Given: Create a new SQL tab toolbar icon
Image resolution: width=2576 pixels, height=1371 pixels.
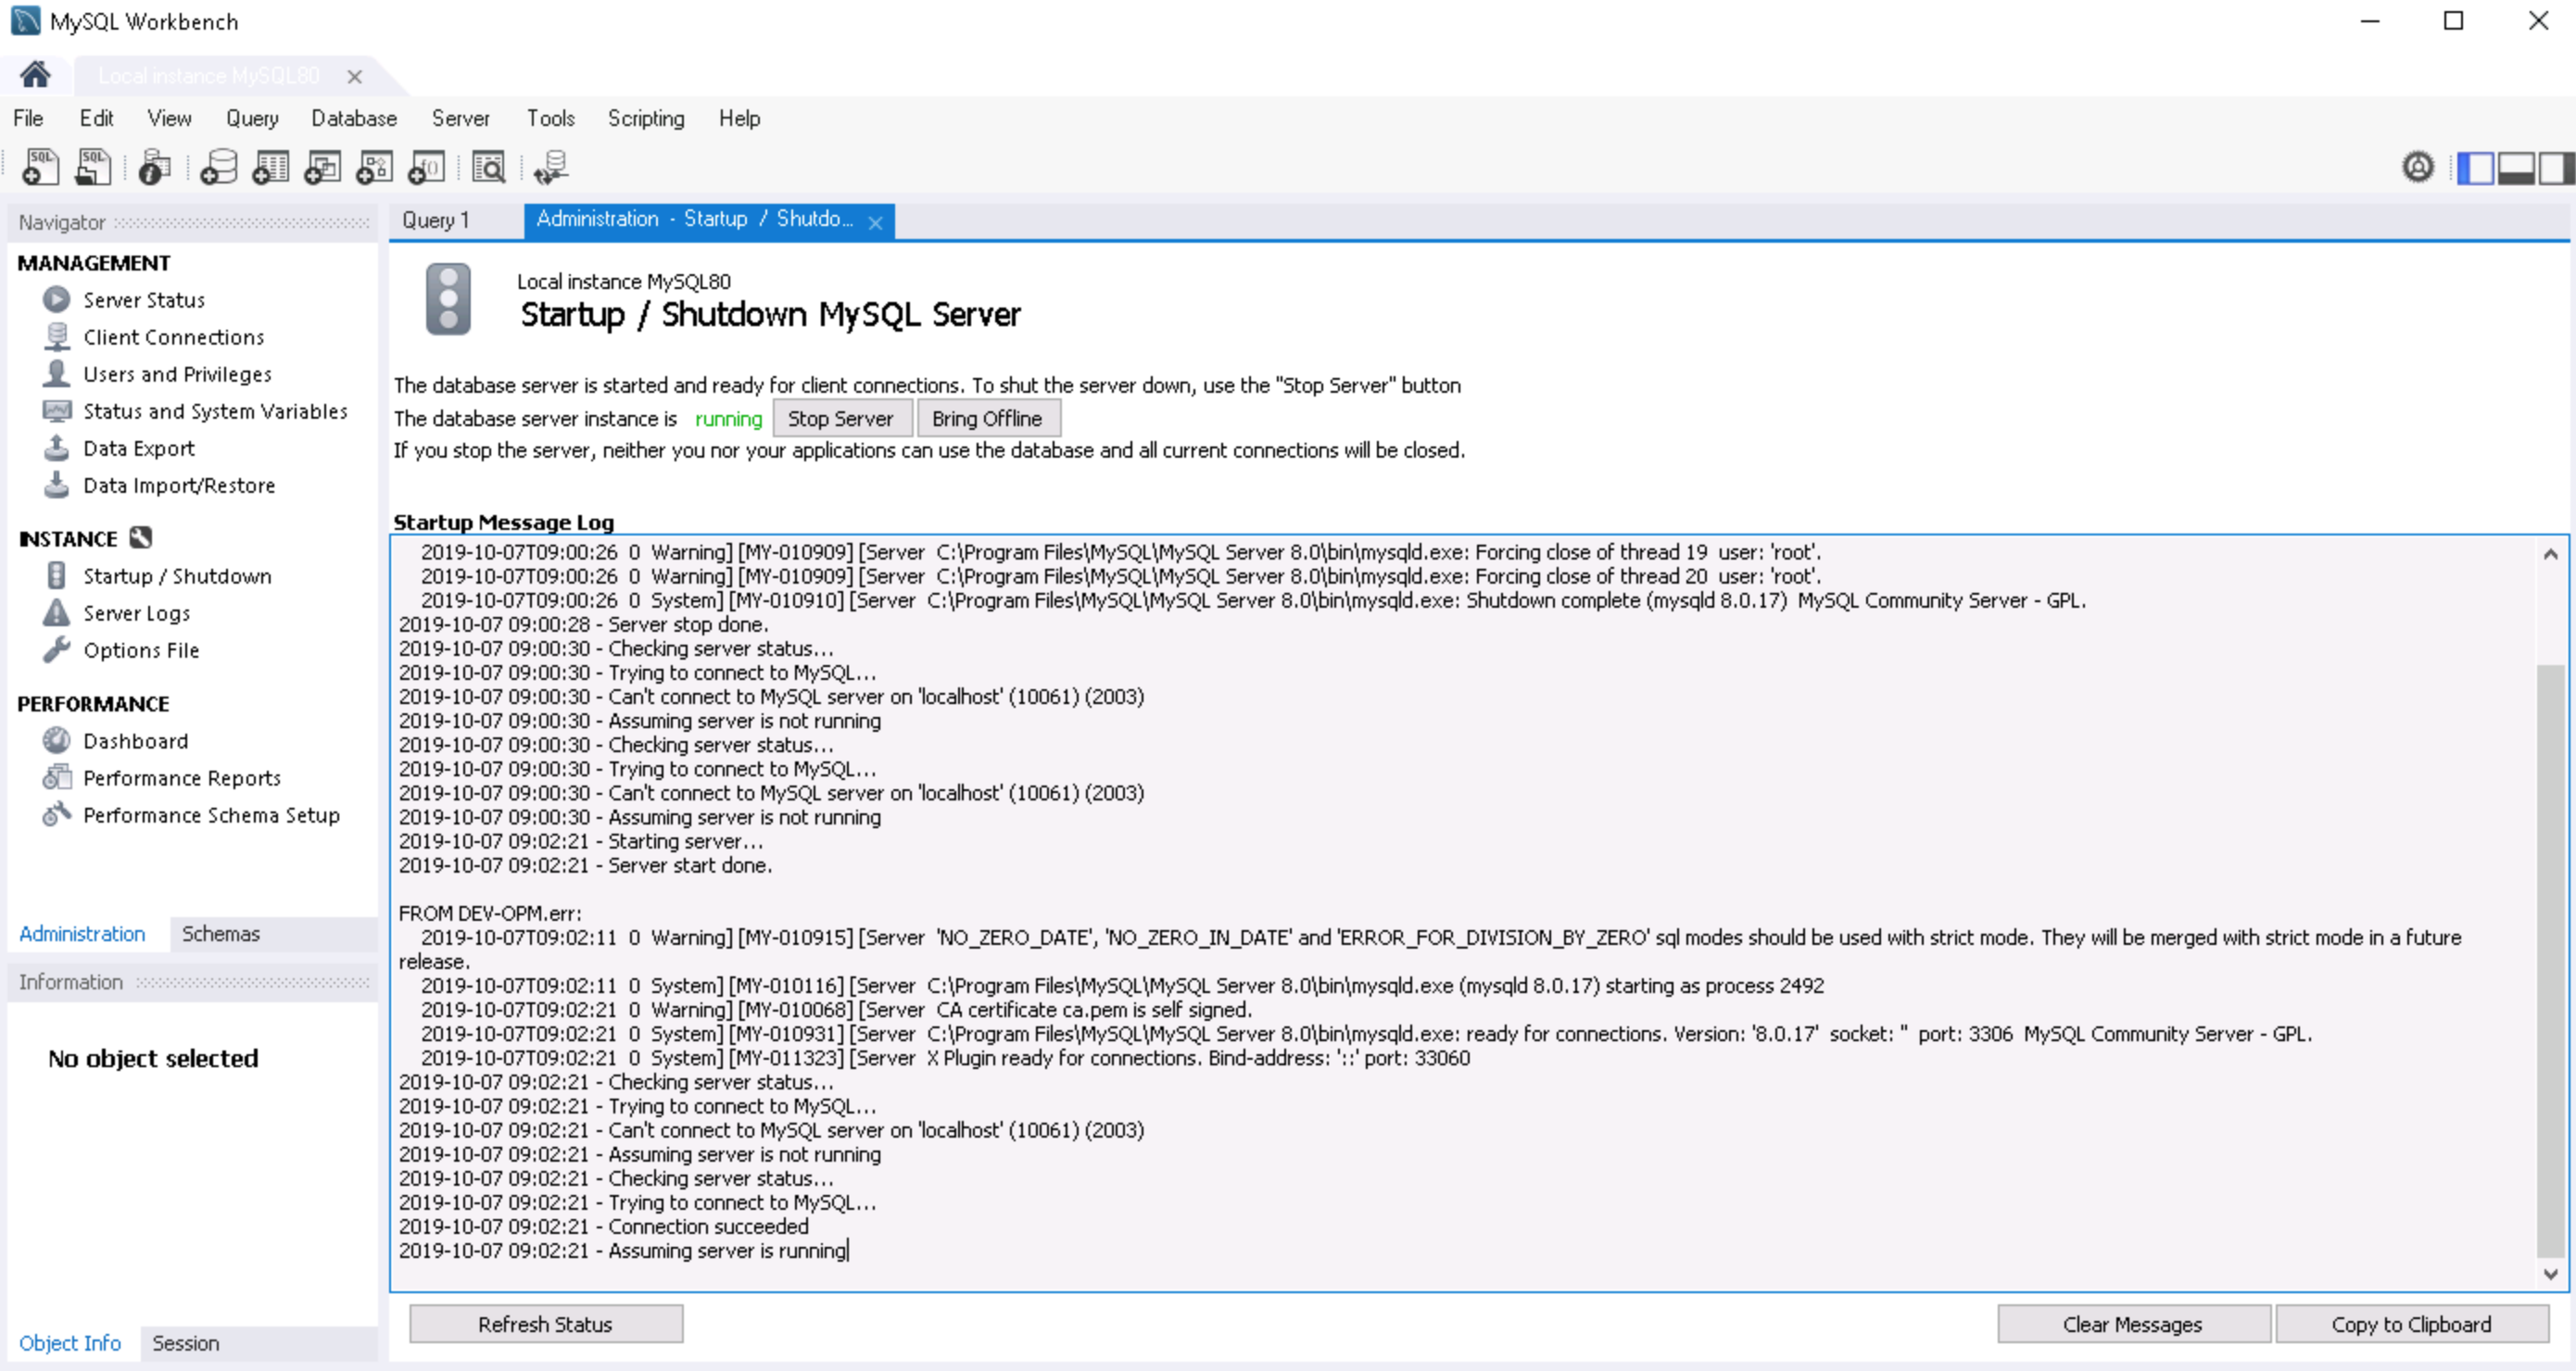Looking at the screenshot, I should pos(41,167).
